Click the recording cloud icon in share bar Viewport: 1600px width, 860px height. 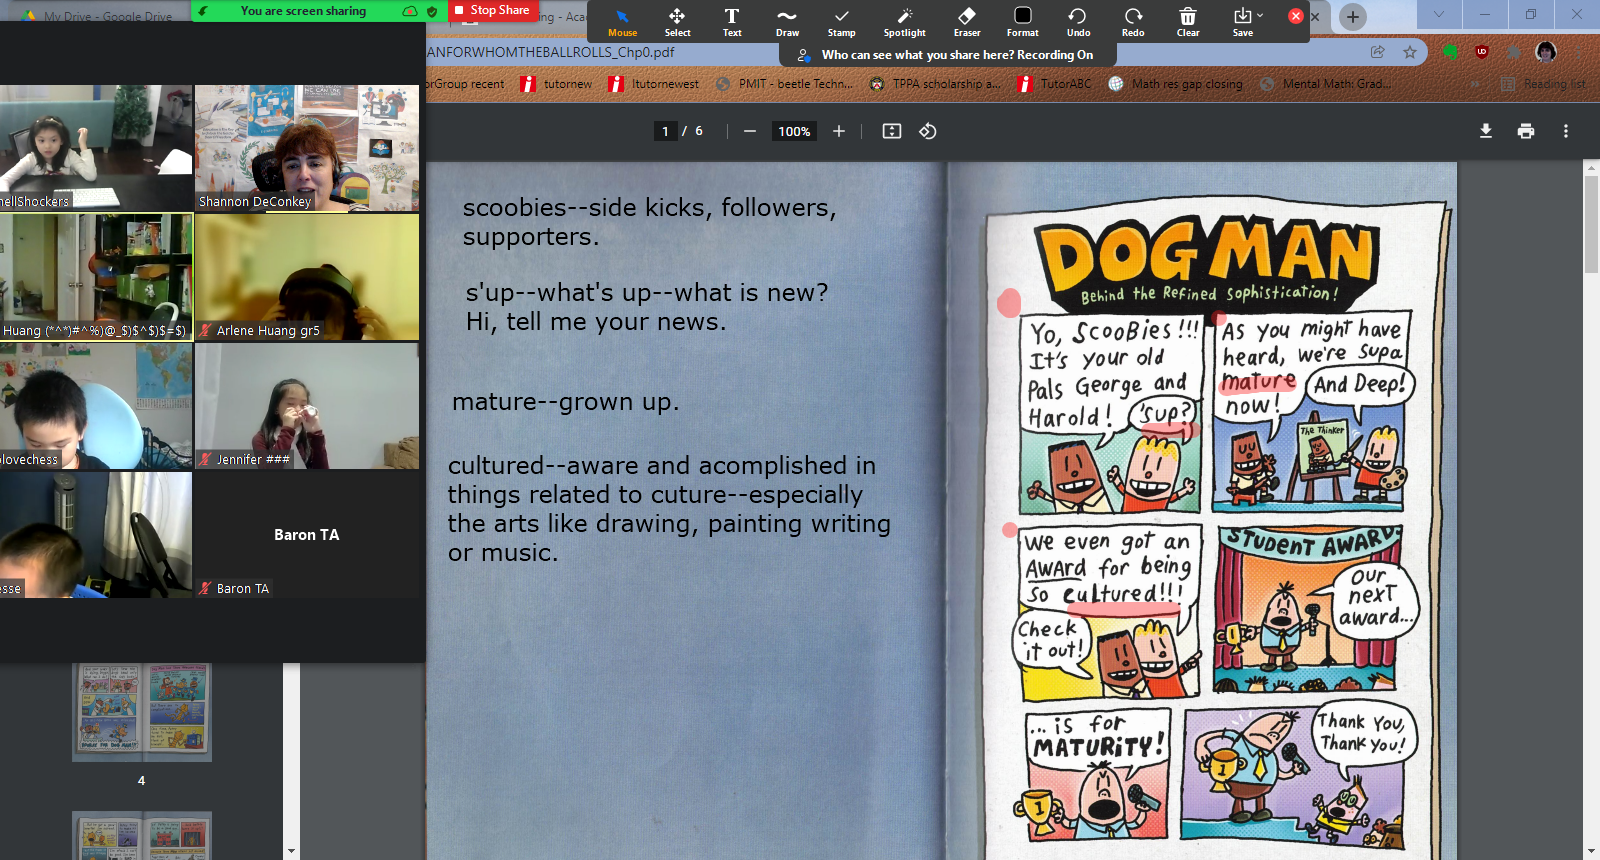click(409, 11)
